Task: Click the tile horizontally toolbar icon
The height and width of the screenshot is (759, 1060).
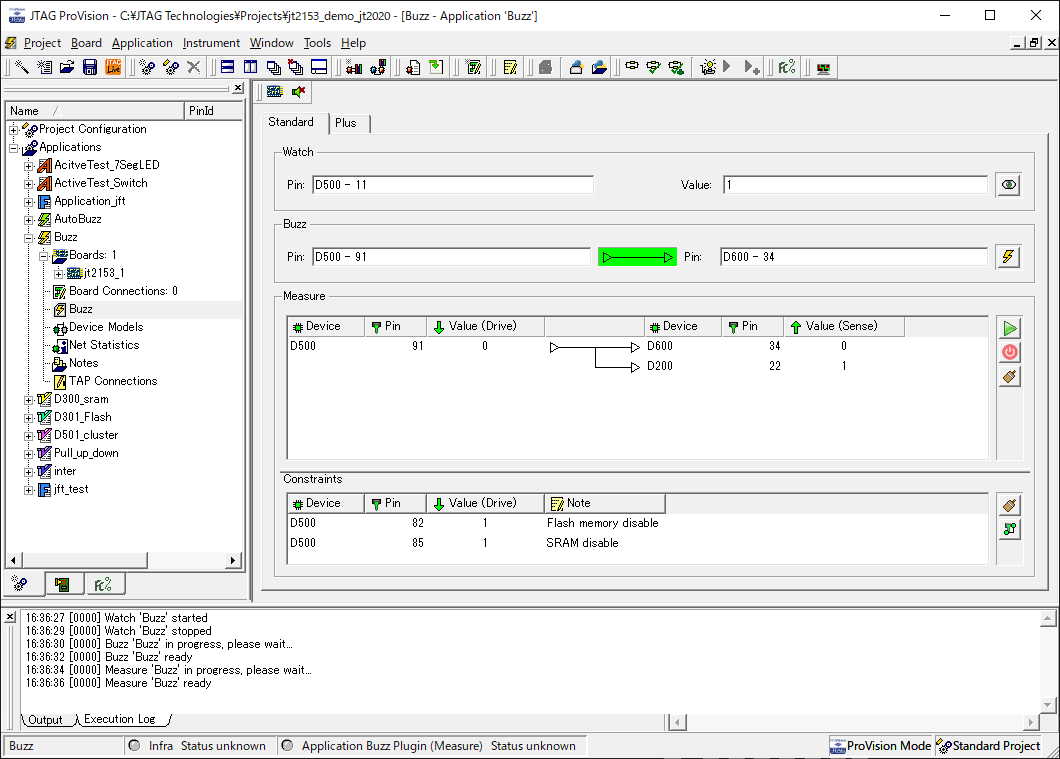Action: tap(228, 67)
